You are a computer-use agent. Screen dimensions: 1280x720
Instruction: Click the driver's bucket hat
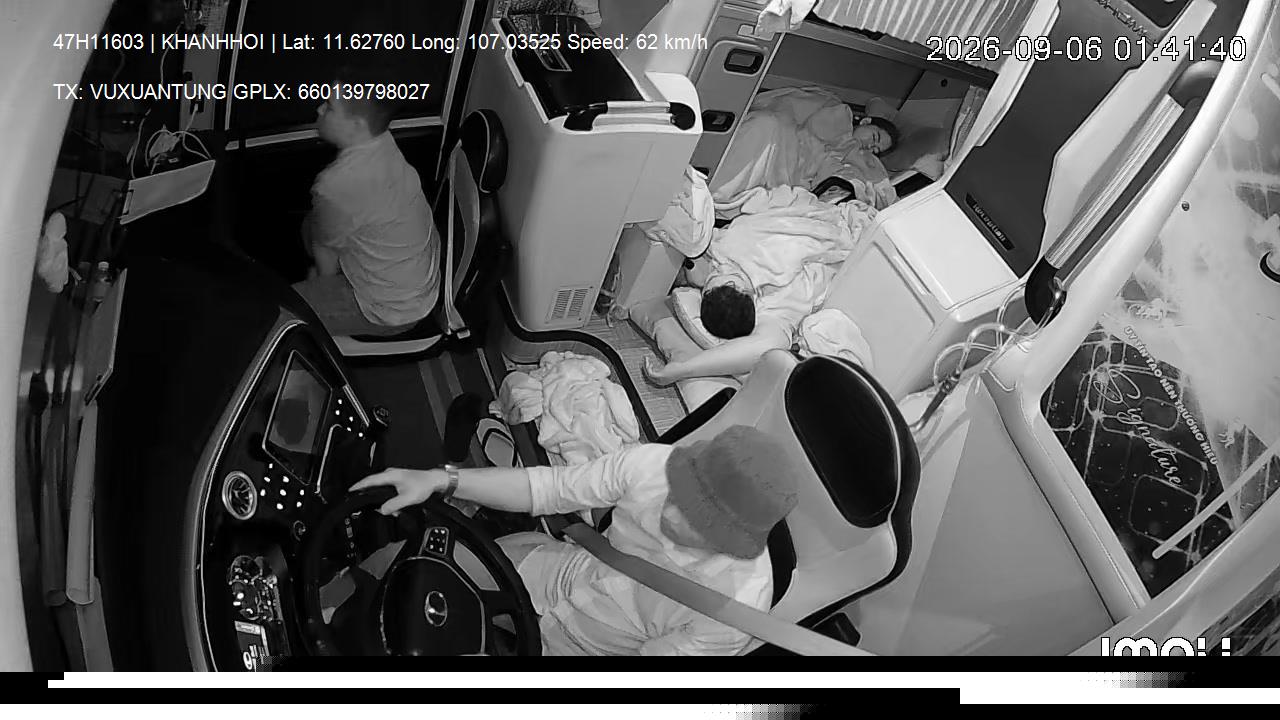click(731, 489)
